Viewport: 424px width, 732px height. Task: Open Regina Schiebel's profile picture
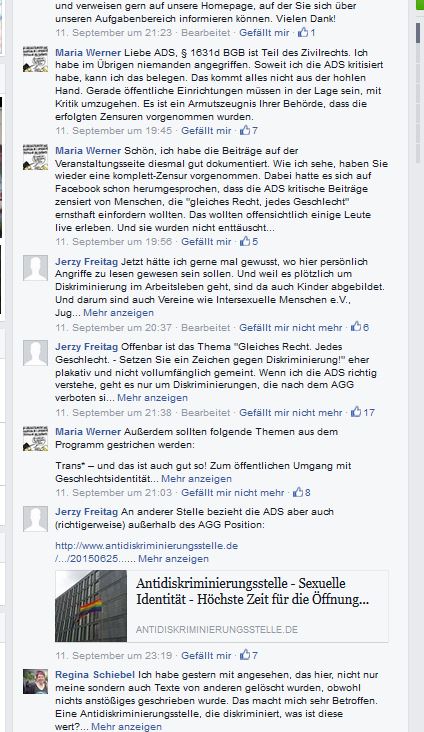tap(35, 682)
